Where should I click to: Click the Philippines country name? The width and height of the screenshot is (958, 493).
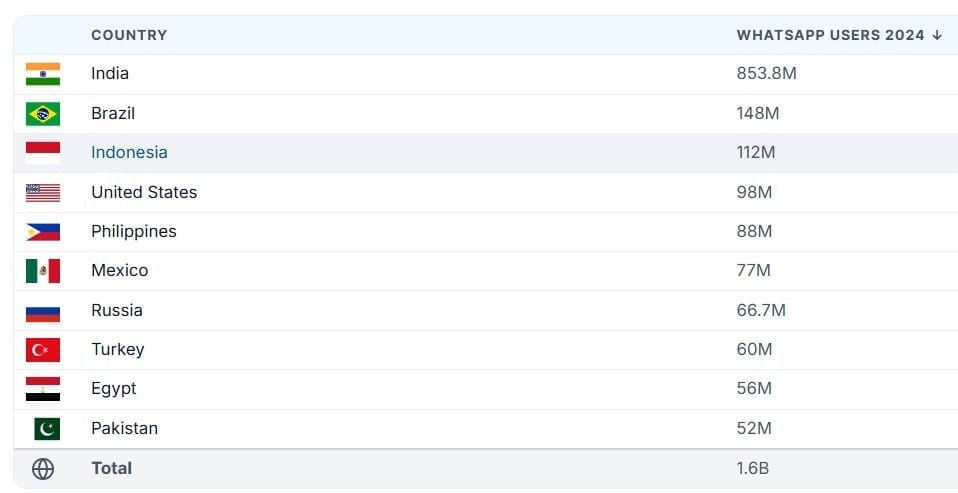click(x=134, y=232)
